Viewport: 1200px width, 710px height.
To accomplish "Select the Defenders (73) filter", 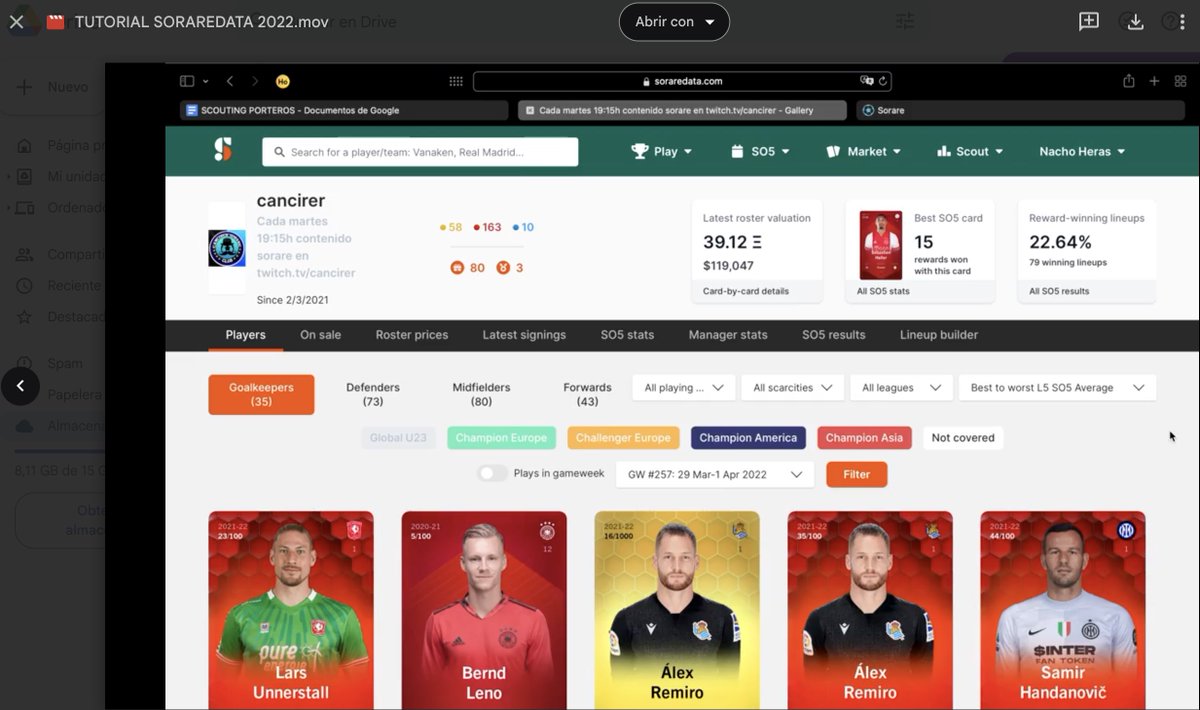I will (x=373, y=394).
